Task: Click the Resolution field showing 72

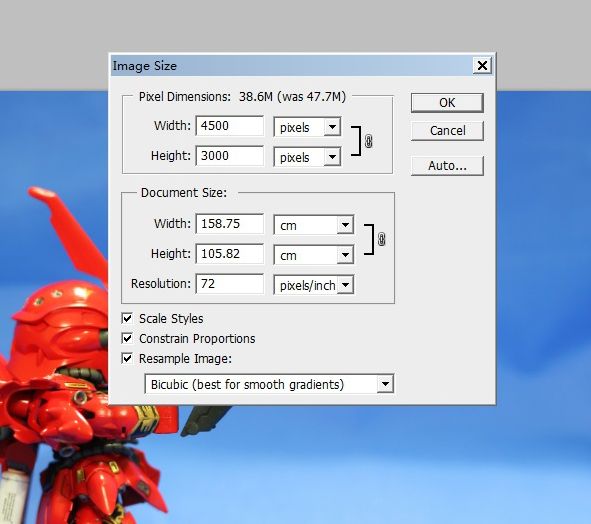Action: (230, 284)
